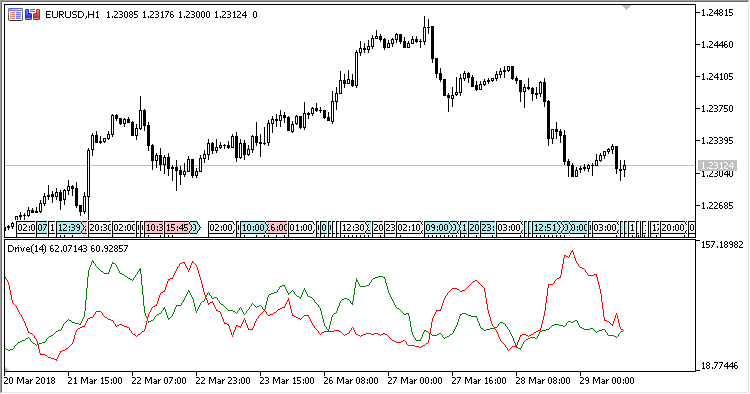Select the 20:30 event marker
750x394 pixels.
click(x=100, y=228)
